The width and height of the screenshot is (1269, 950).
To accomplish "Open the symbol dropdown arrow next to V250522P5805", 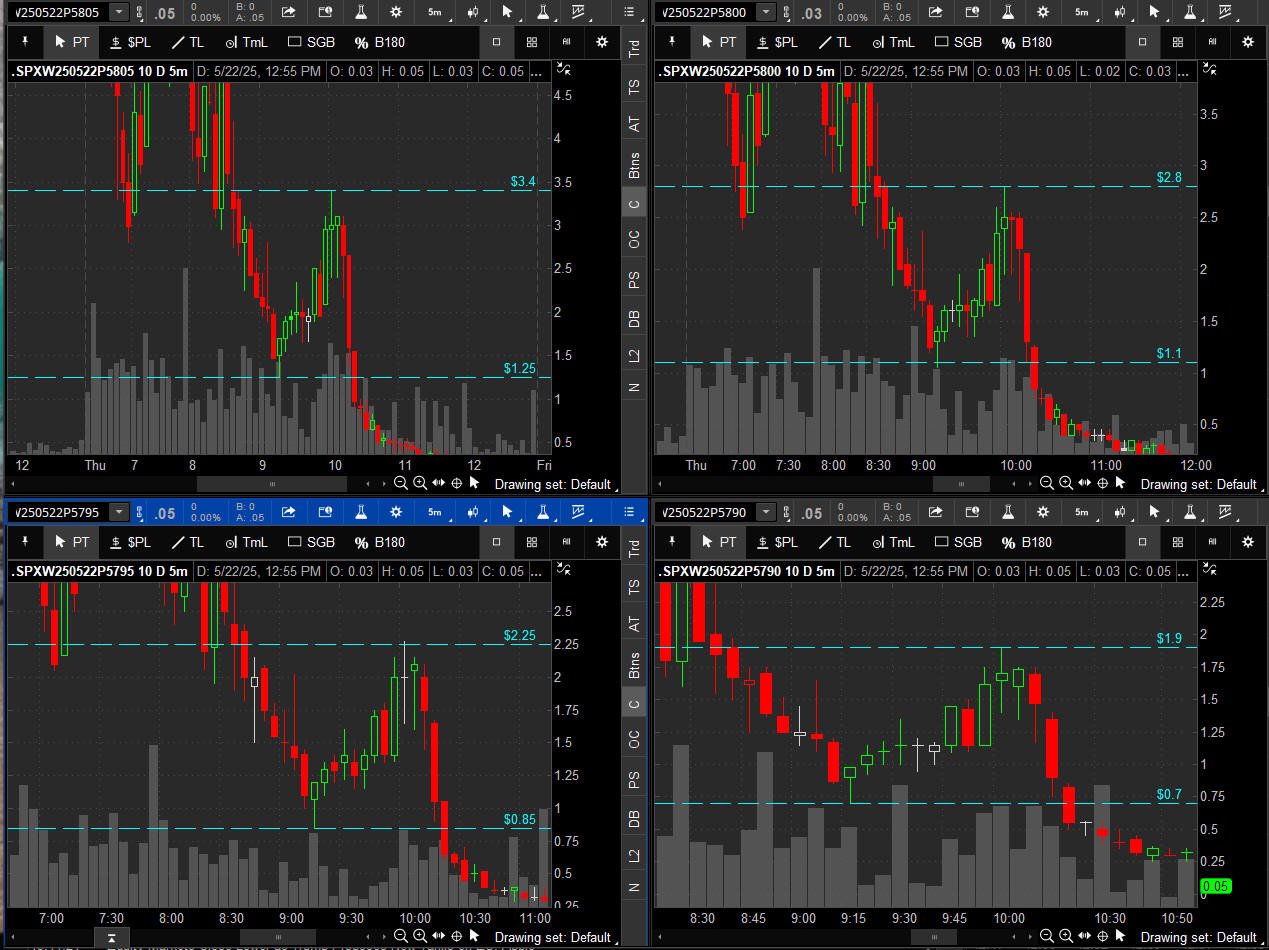I will (119, 12).
